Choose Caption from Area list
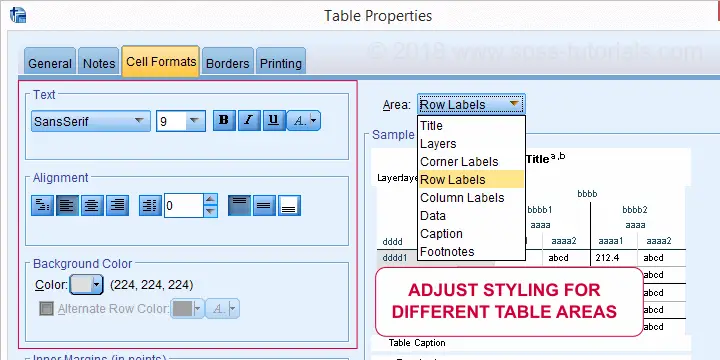720x360 pixels. pyautogui.click(x=472, y=233)
